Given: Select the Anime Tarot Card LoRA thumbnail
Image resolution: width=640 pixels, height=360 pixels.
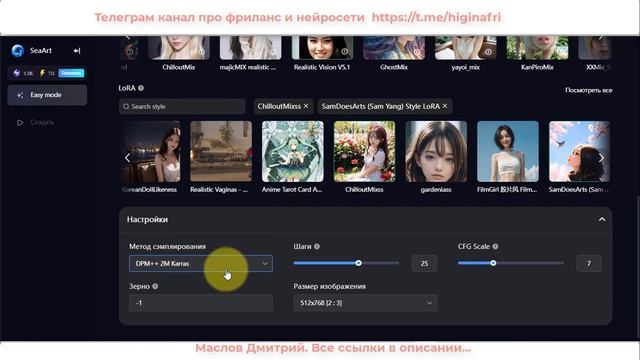Looking at the screenshot, I should tap(293, 151).
